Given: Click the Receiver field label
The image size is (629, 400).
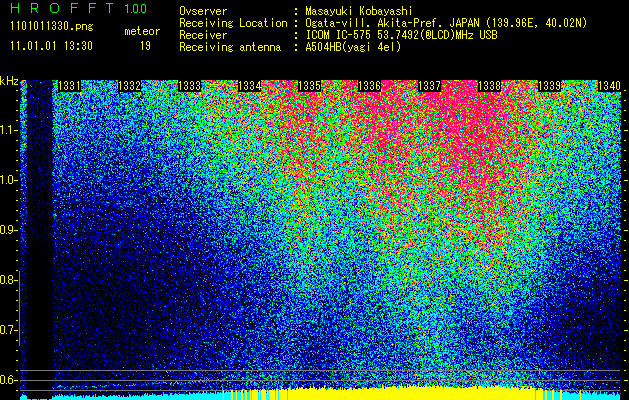Looking at the screenshot, I should tap(203, 35).
